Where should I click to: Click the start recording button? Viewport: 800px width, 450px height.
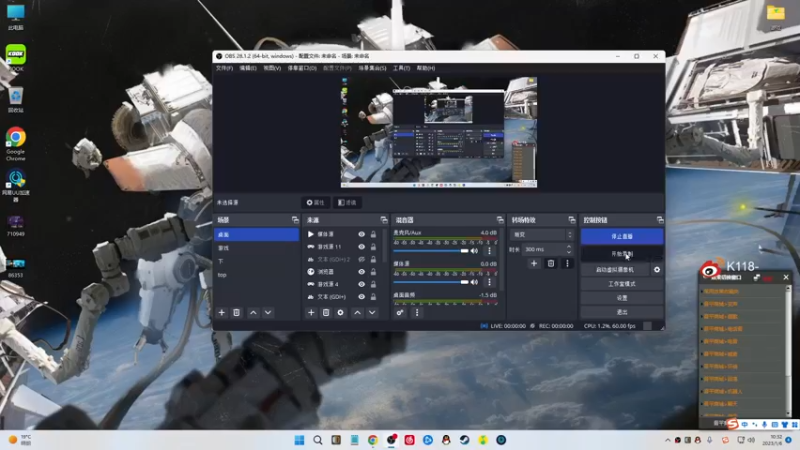(x=621, y=254)
